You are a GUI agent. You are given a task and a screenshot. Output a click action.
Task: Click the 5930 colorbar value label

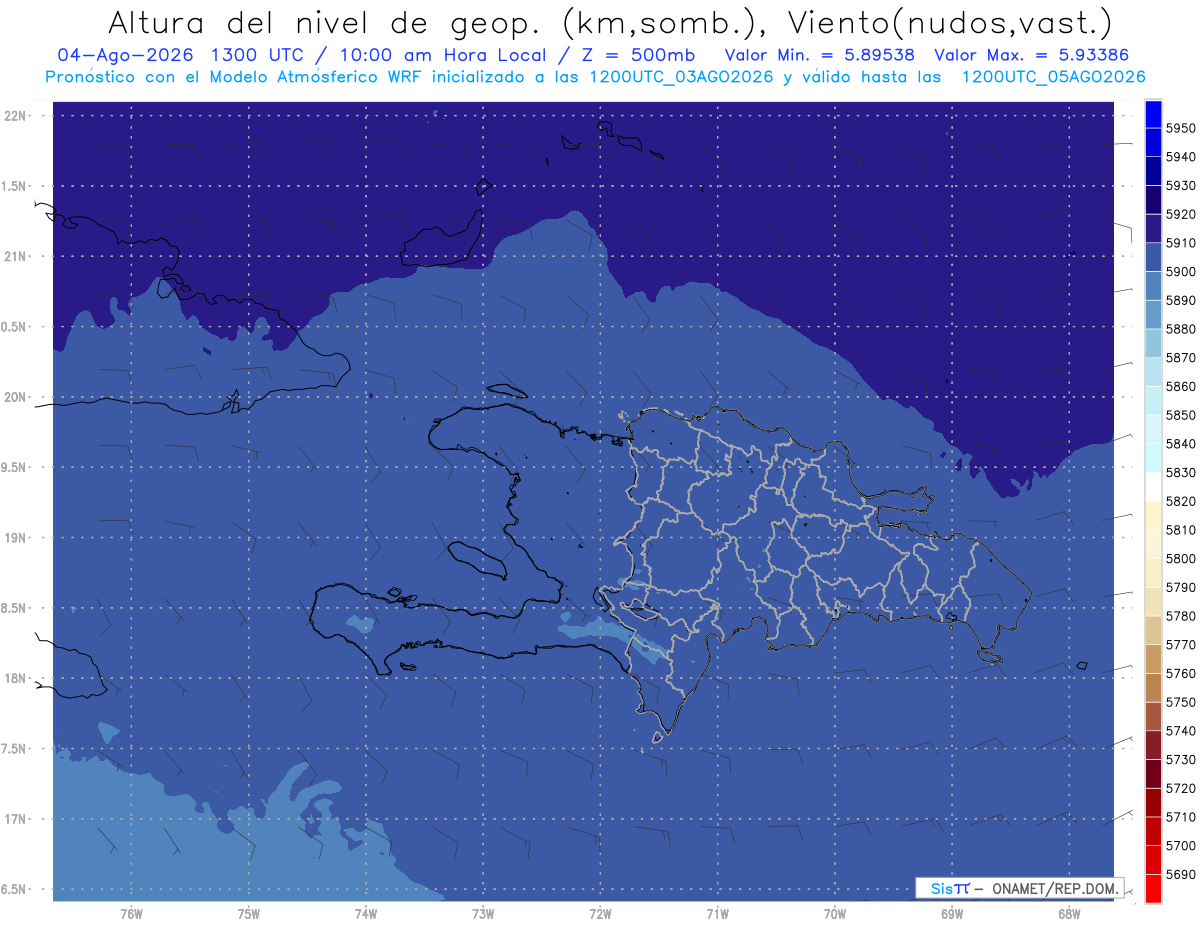pos(1181,186)
